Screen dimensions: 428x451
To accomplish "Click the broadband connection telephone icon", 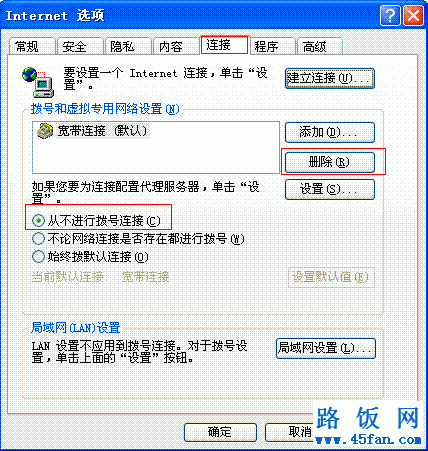I will [x=45, y=131].
